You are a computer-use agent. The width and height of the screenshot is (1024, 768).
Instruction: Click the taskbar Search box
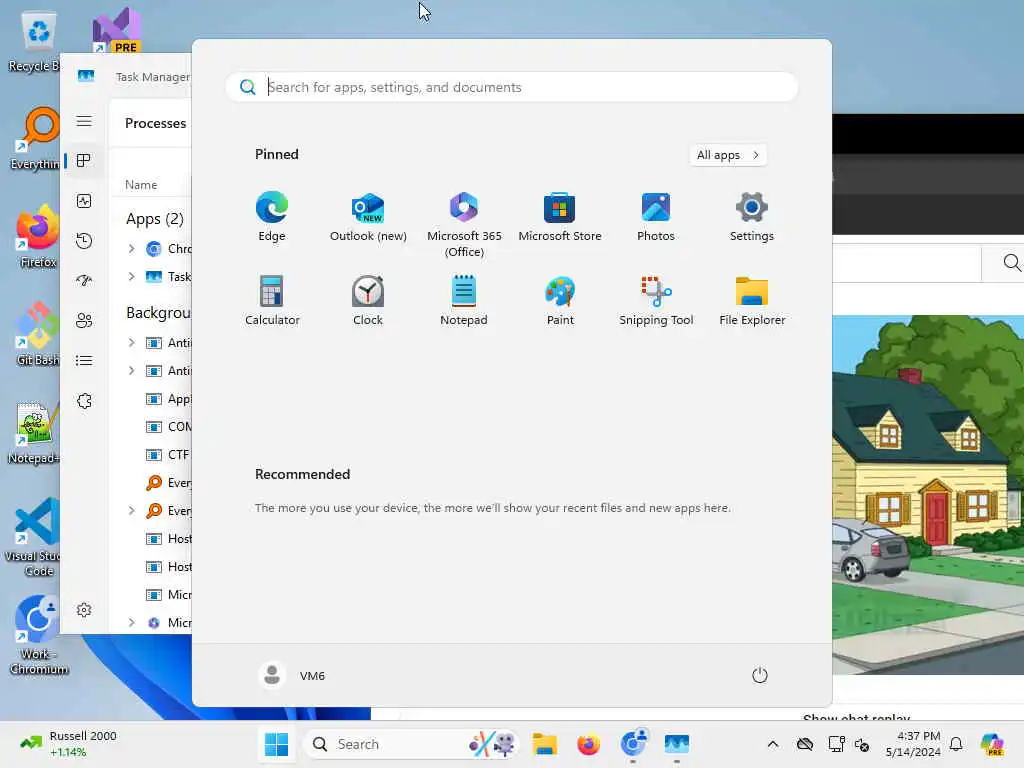[411, 744]
